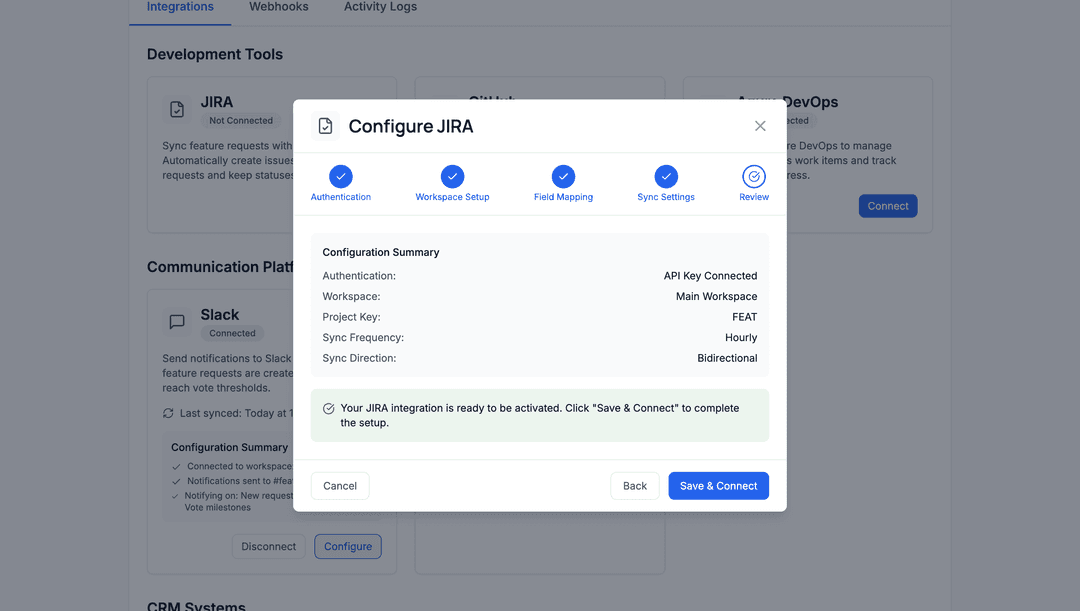
Task: Select the Review step icon in the stepper
Action: point(754,176)
